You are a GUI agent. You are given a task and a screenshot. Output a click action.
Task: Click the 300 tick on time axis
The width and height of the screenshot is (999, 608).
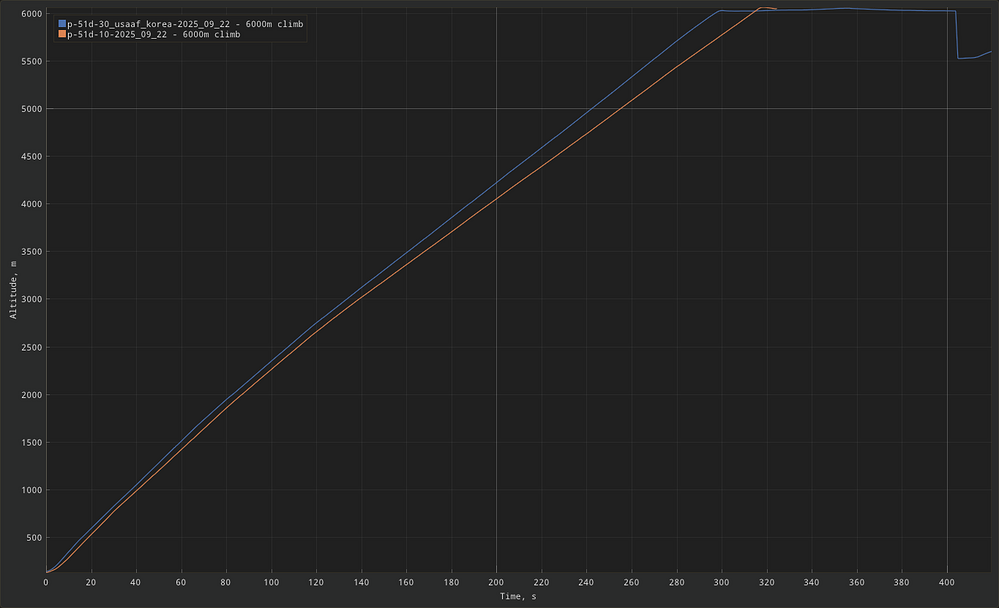[721, 581]
